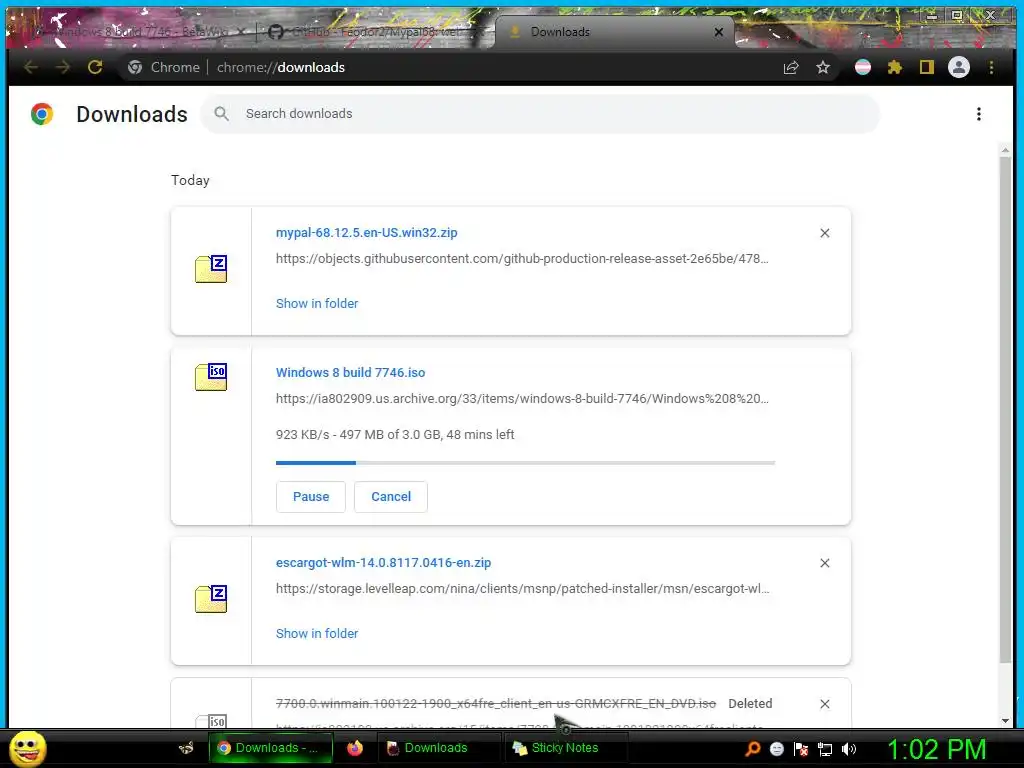Image resolution: width=1024 pixels, height=768 pixels.
Task: Open the Downloads page more actions menu
Action: click(978, 114)
